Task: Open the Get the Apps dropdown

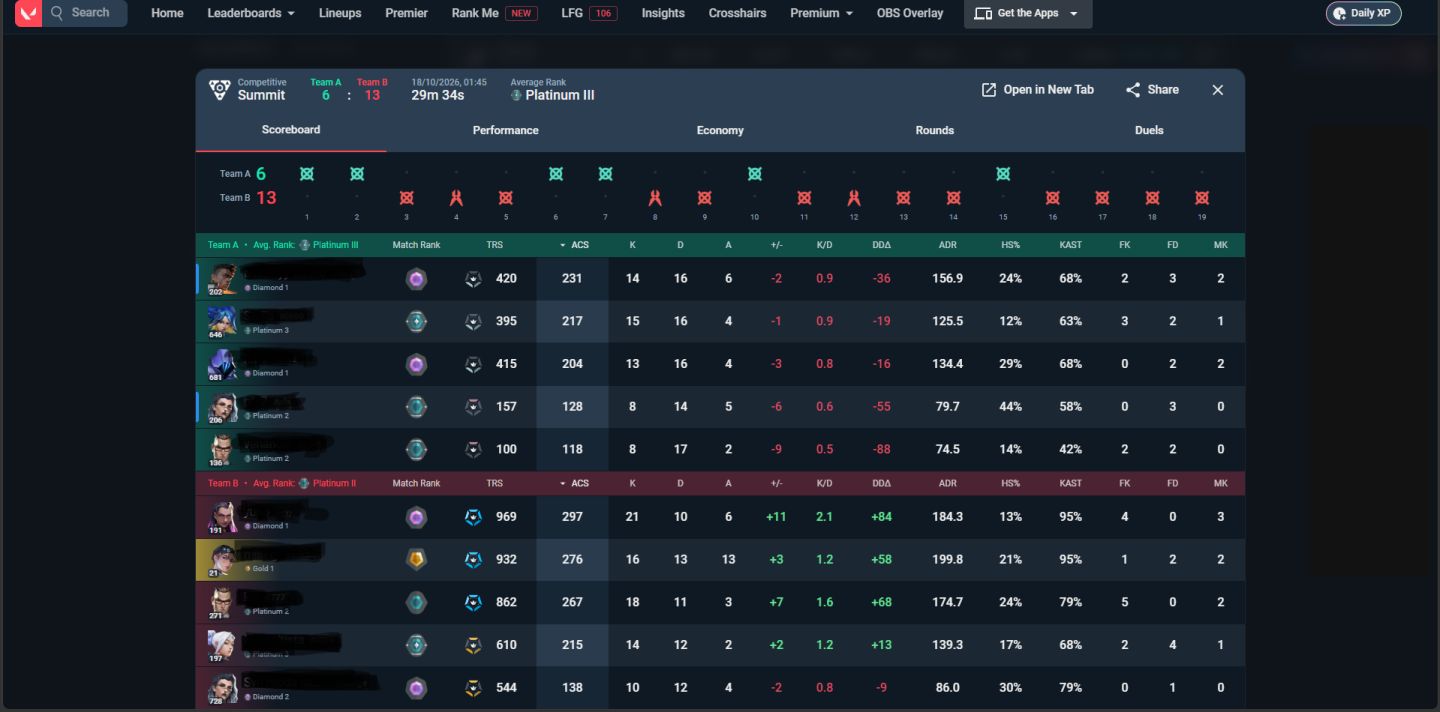Action: pos(1028,14)
